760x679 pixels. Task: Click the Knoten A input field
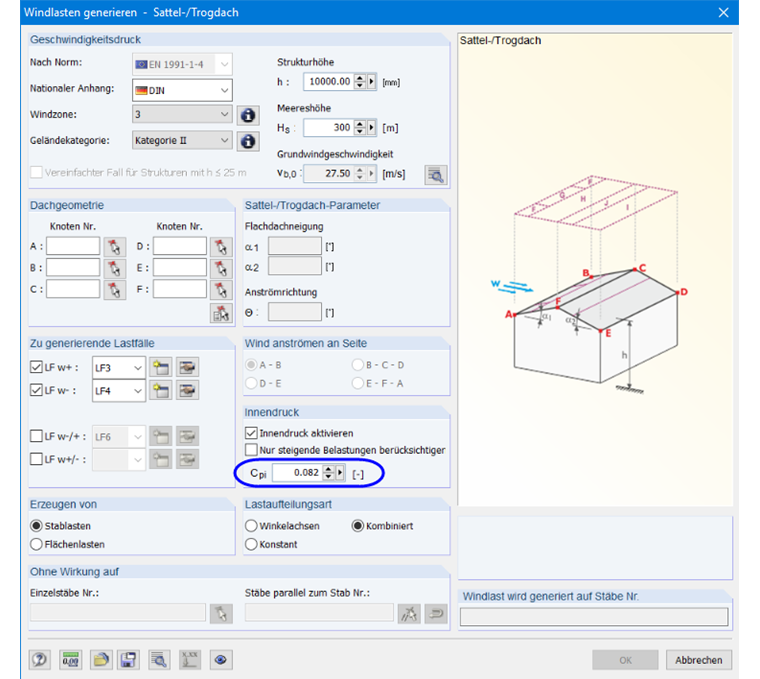[73, 246]
